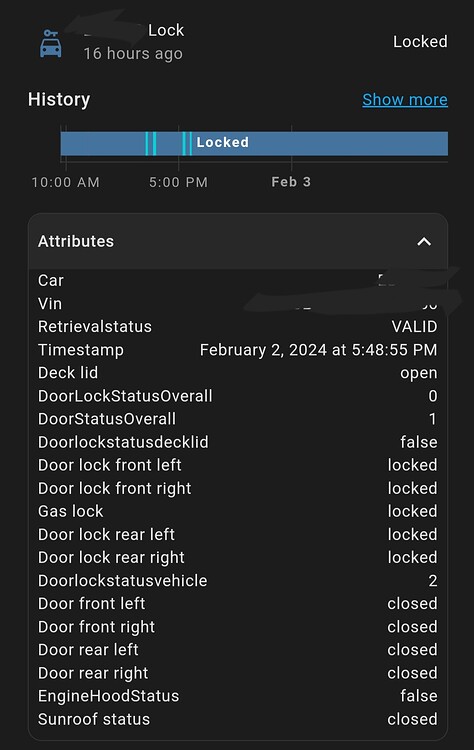Select the Timestamp attribute row
Screen dimensions: 474x750
pos(238,350)
